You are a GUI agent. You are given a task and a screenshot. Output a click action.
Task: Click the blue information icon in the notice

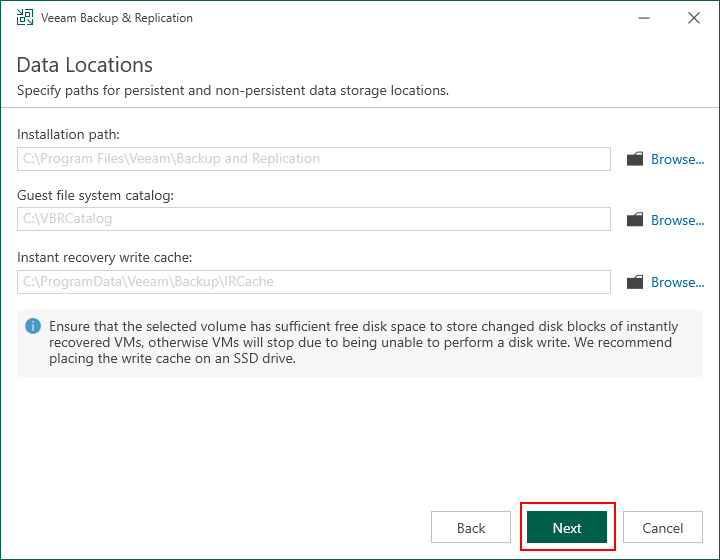tap(33, 326)
